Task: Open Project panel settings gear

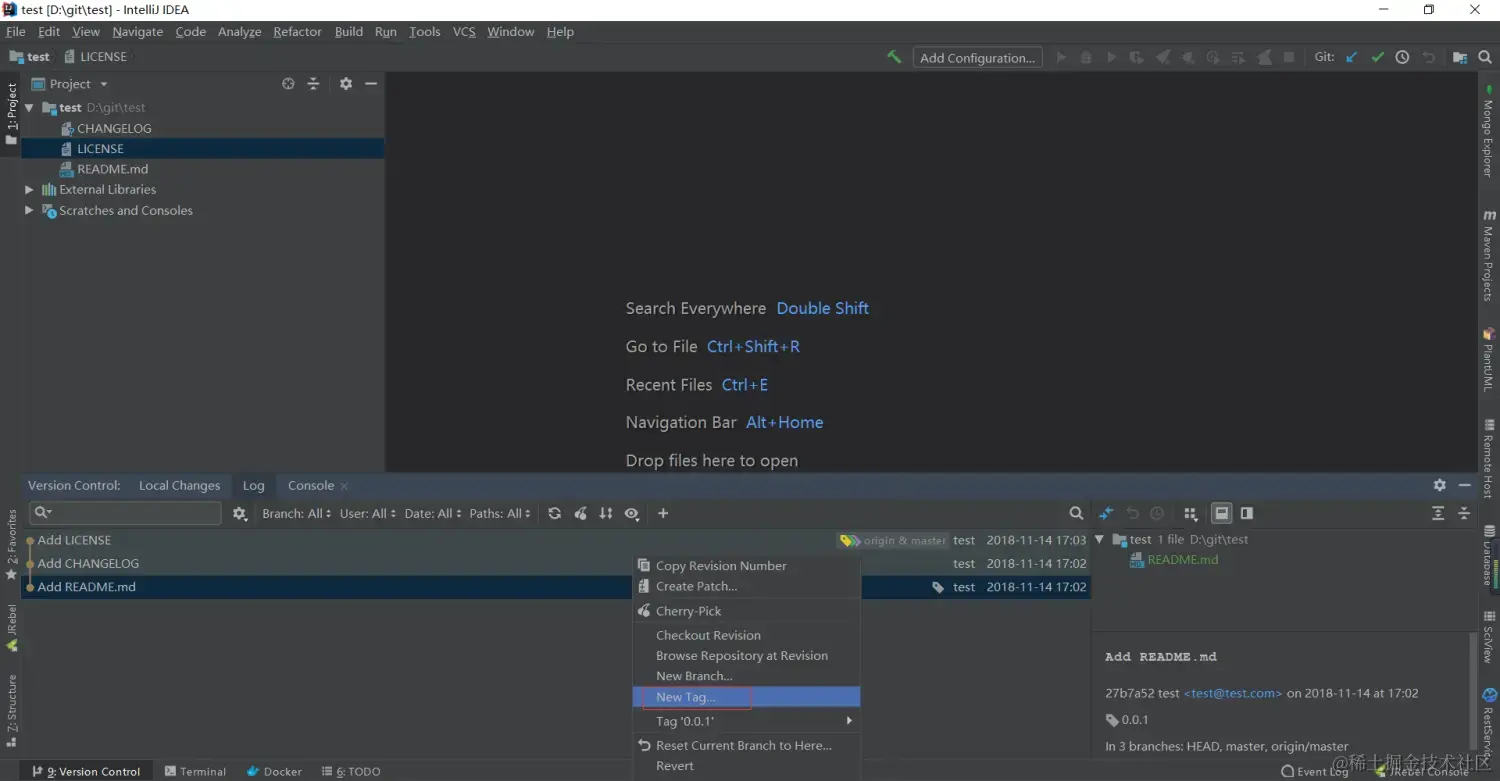Action: (346, 84)
